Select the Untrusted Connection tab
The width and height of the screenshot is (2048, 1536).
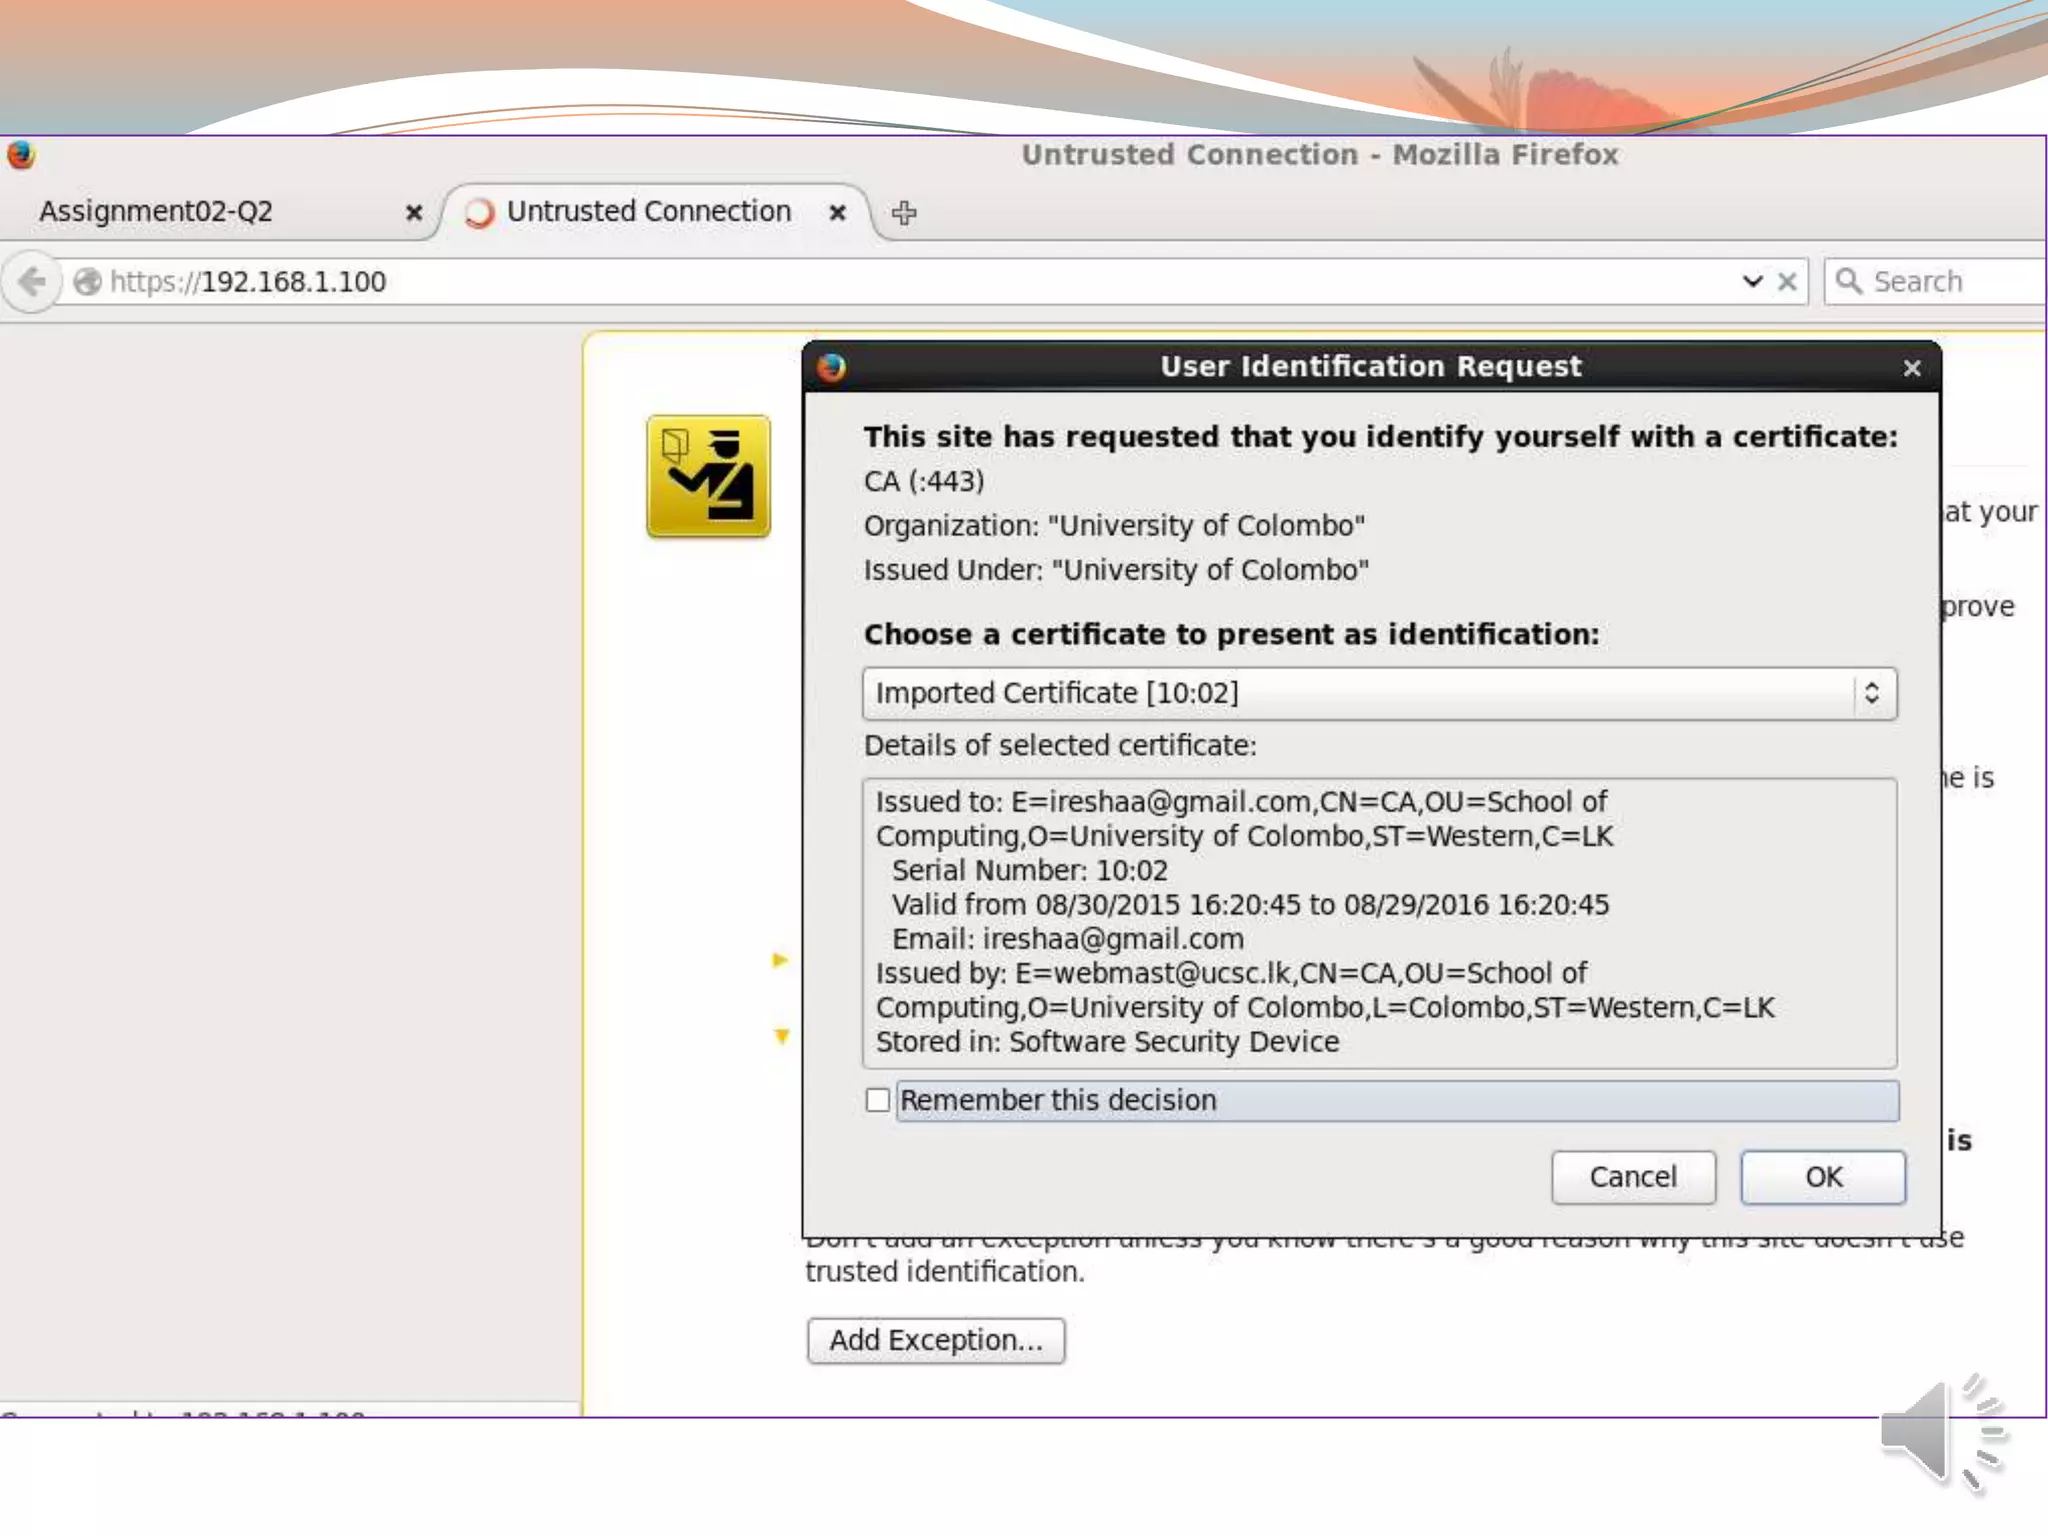(x=648, y=212)
